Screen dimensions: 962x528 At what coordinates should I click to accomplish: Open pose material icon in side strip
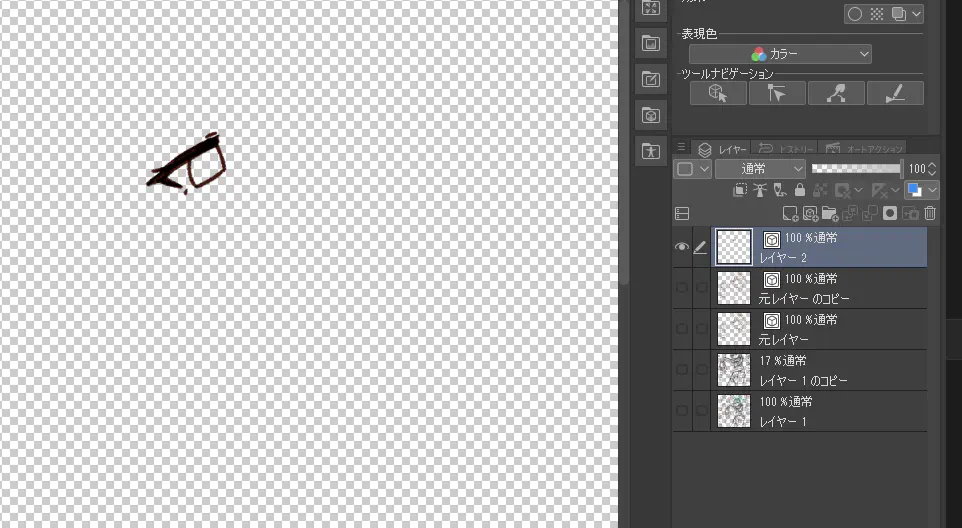650,151
